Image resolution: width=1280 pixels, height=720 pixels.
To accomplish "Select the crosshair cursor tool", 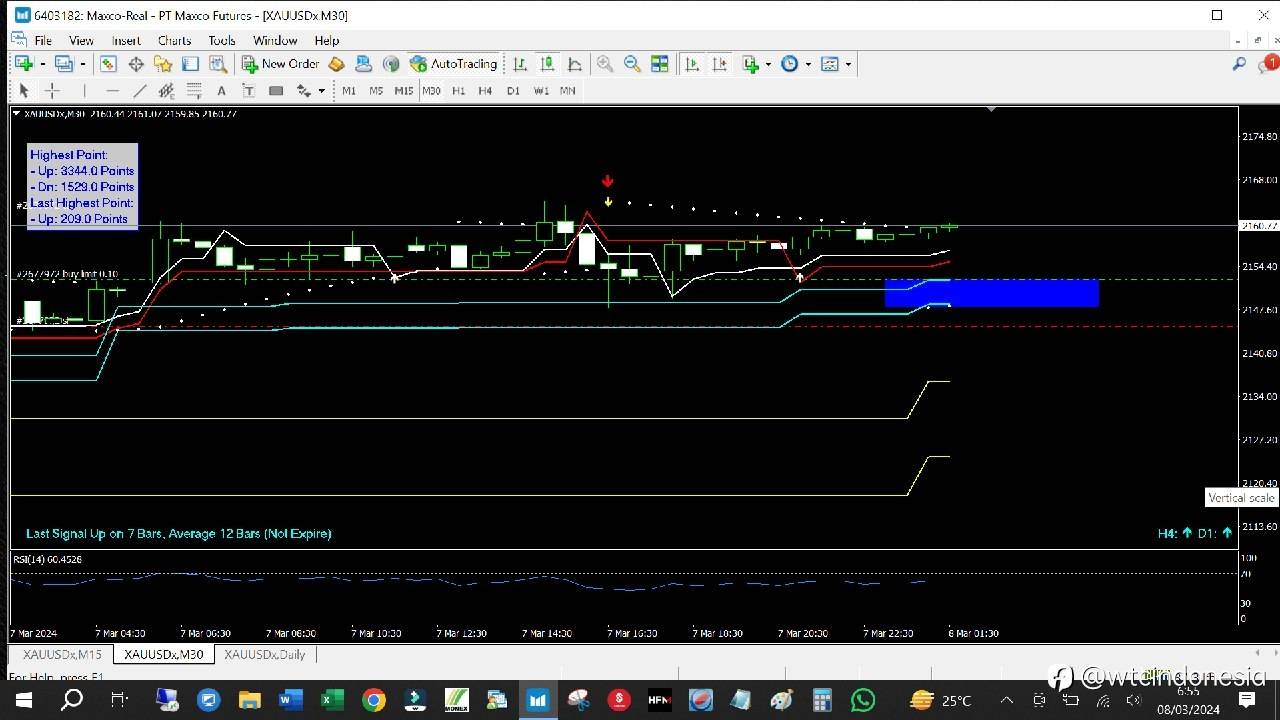I will click(52, 91).
